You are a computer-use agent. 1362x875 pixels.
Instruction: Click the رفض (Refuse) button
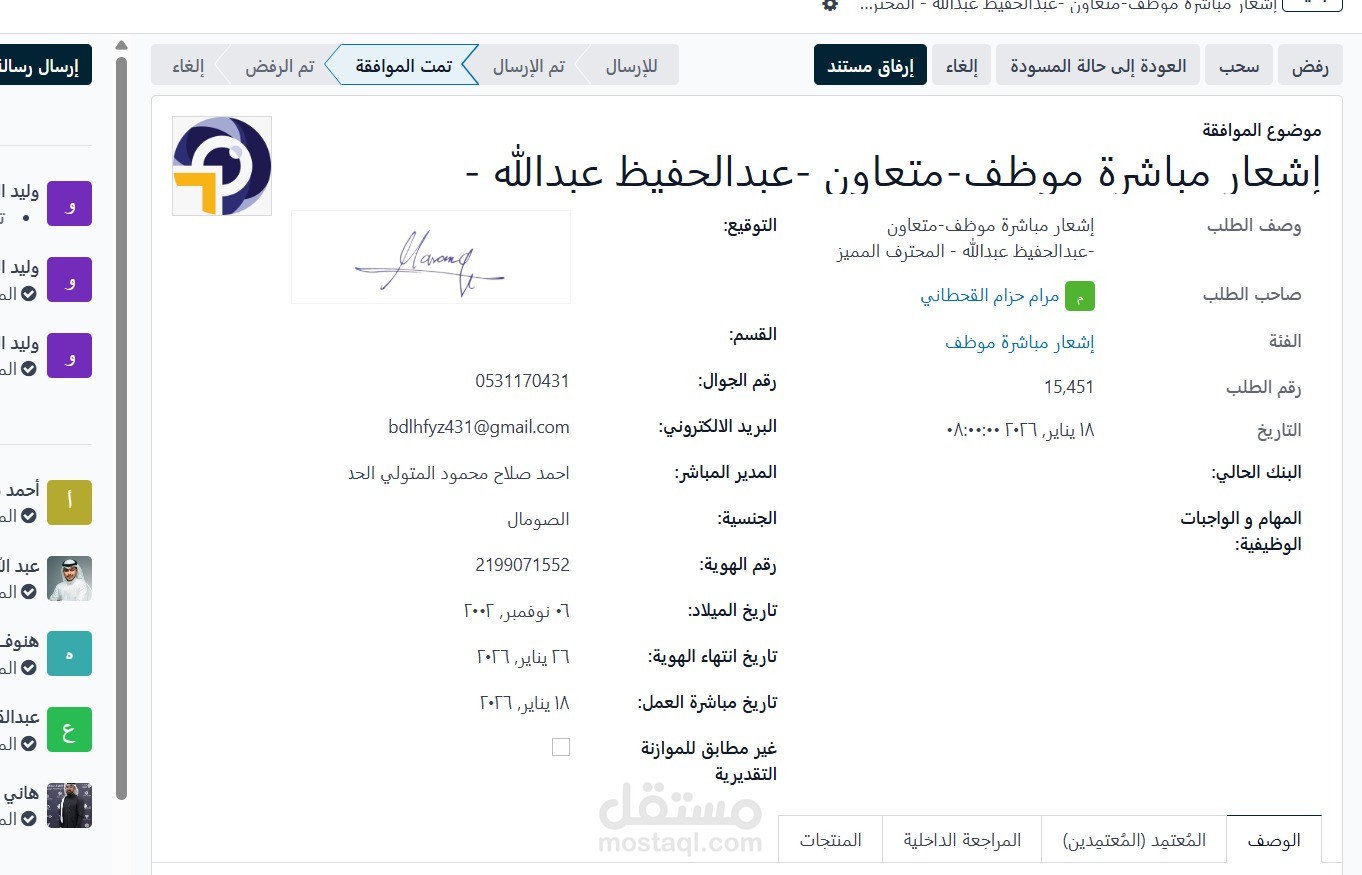(1310, 65)
